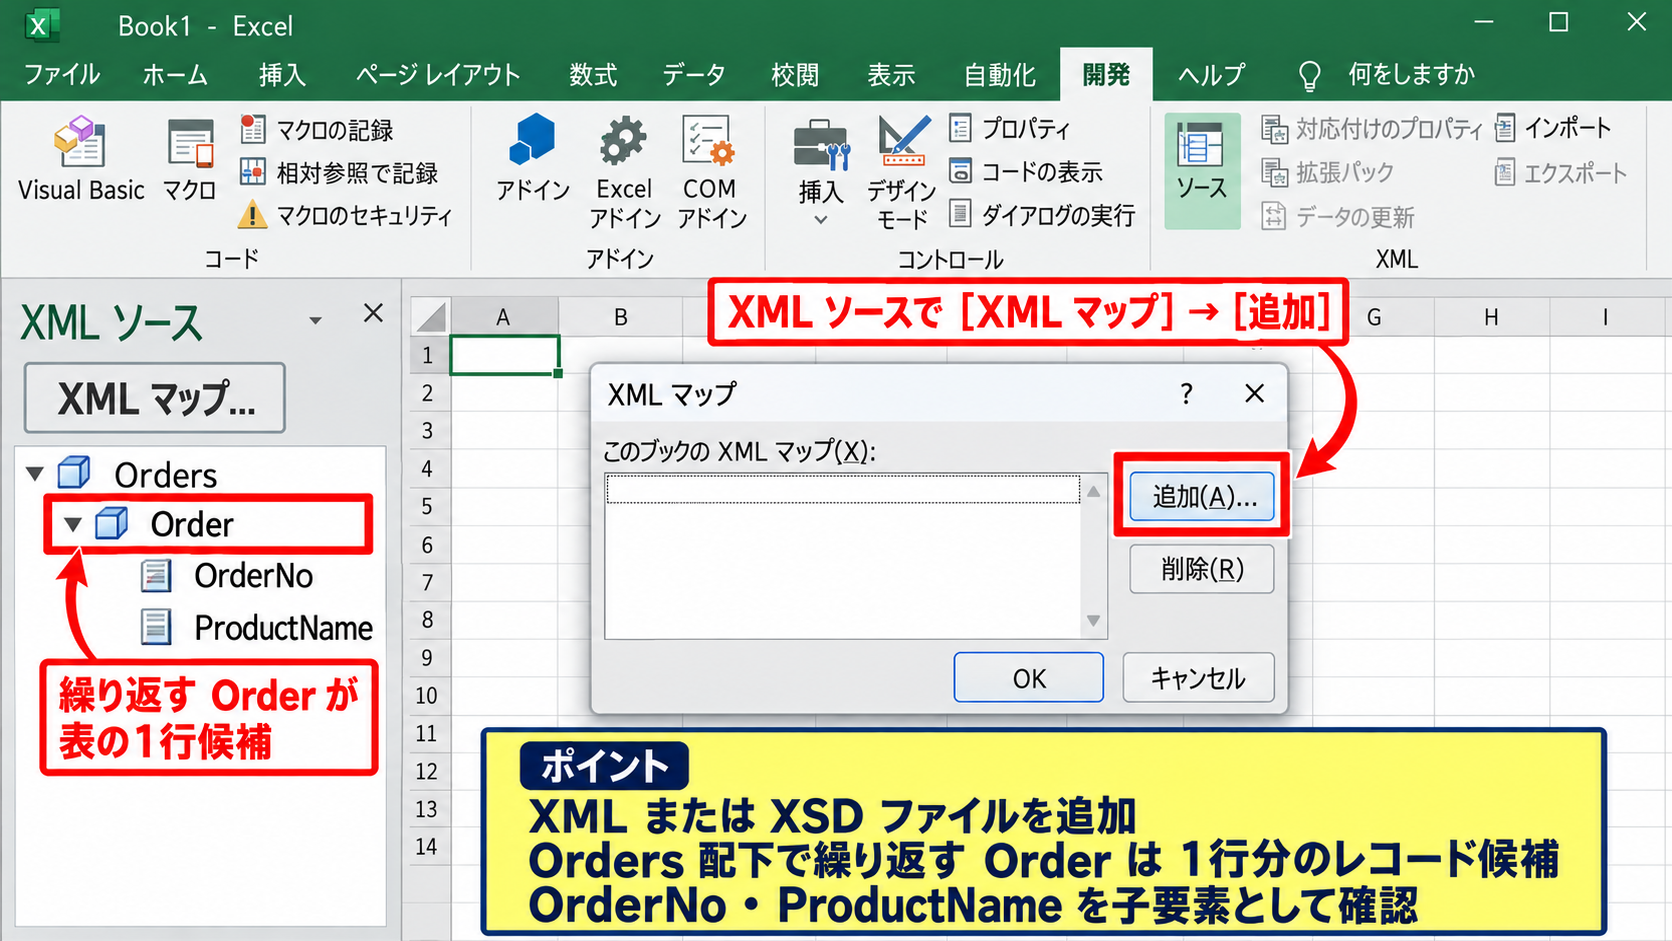Click XML エクスポート
This screenshot has height=941, width=1672.
(x=1561, y=173)
